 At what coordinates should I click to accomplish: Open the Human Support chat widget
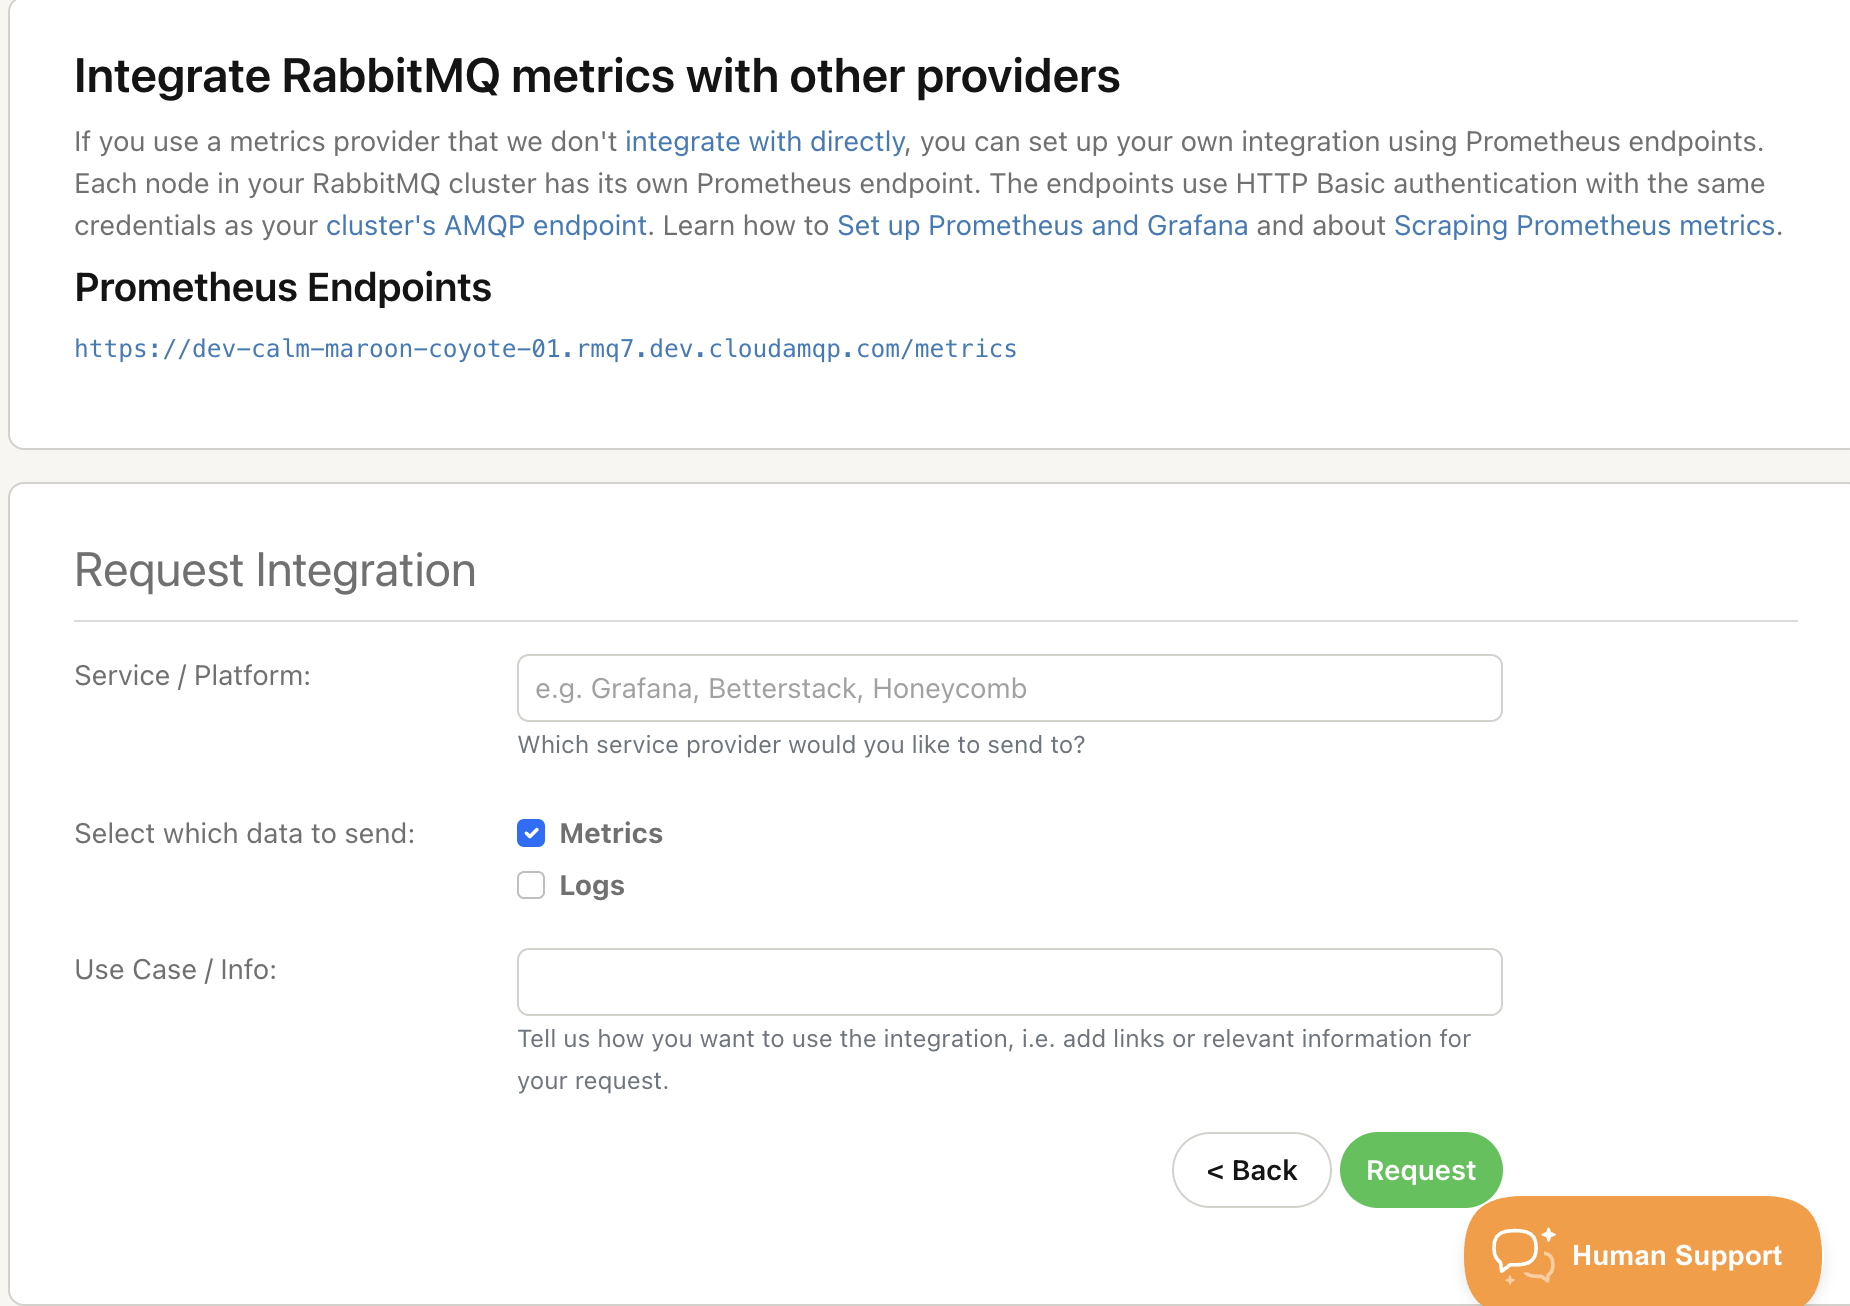pos(1675,1255)
